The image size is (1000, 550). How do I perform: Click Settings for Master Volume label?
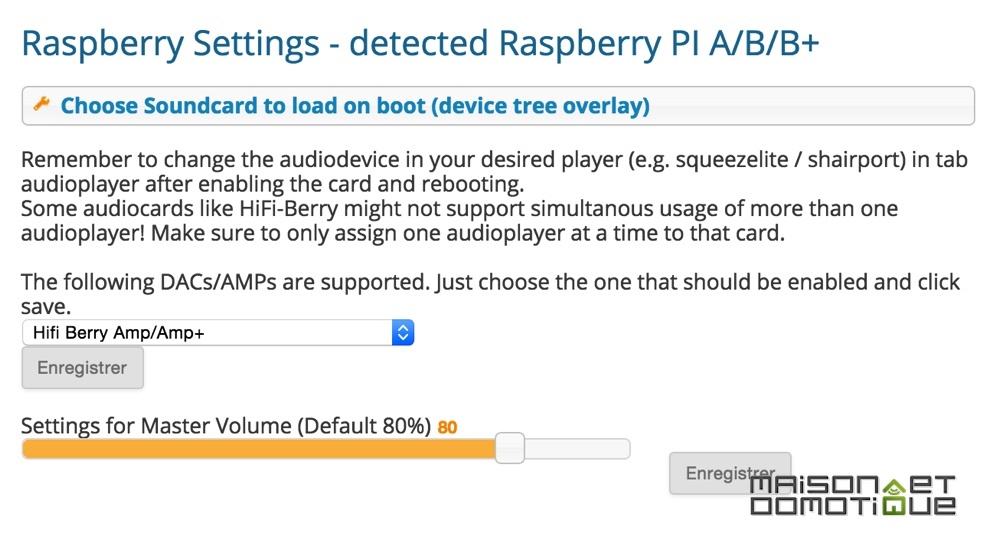point(226,426)
